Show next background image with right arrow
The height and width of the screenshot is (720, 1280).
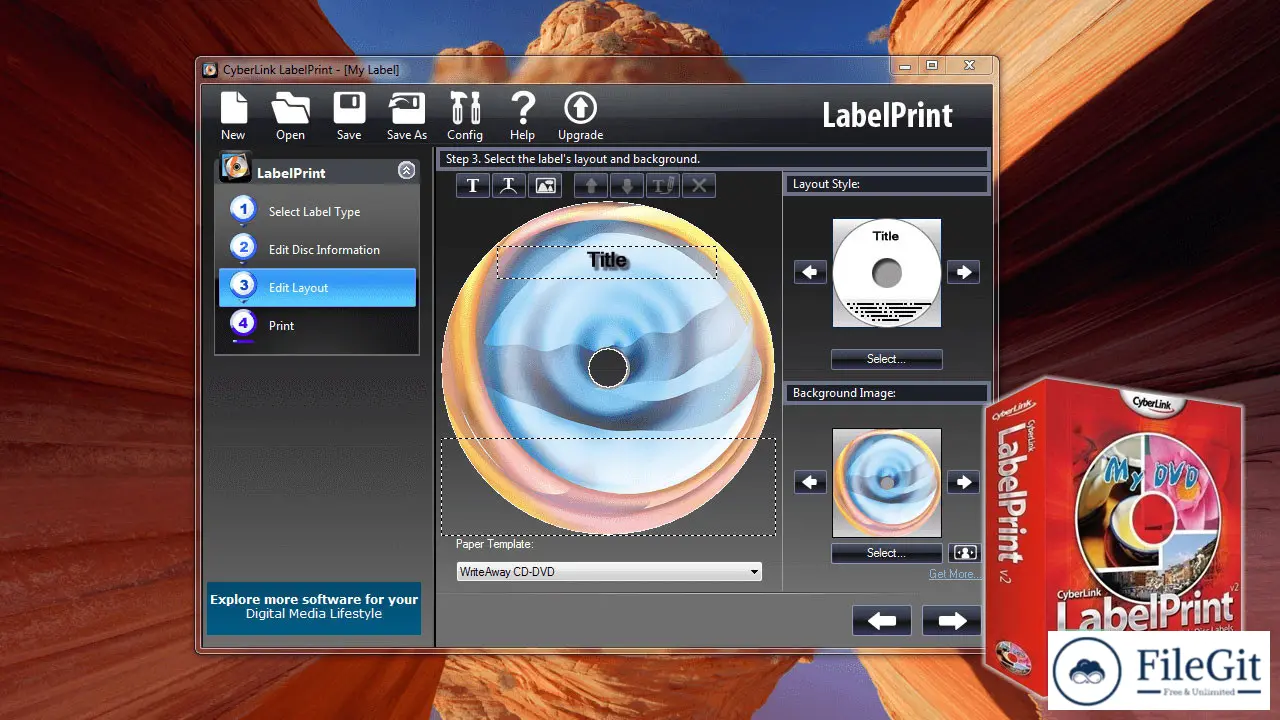tap(963, 482)
